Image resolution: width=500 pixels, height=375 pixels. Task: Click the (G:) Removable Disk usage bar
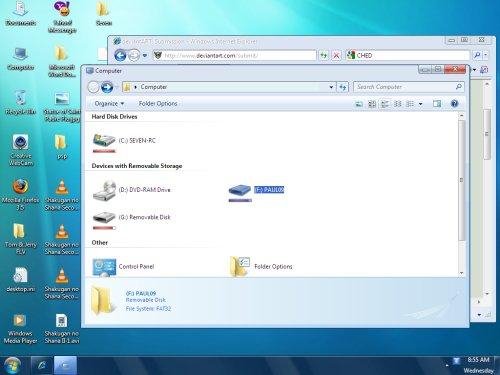click(104, 228)
